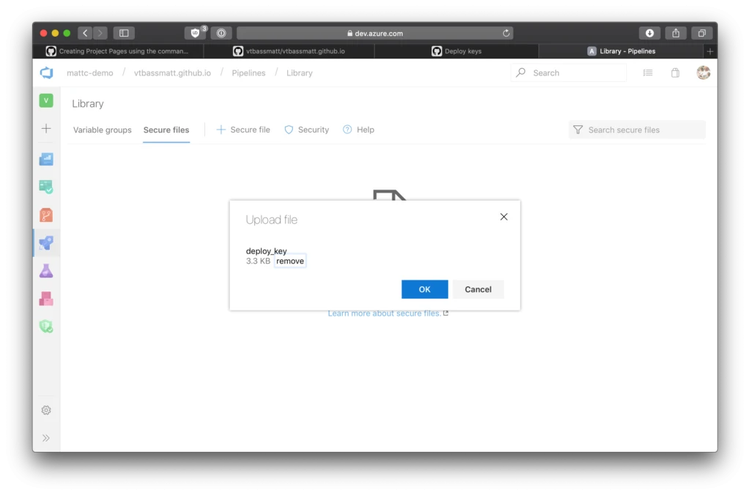Click the dev.azure.com address bar
The width and height of the screenshot is (750, 495).
[x=375, y=33]
